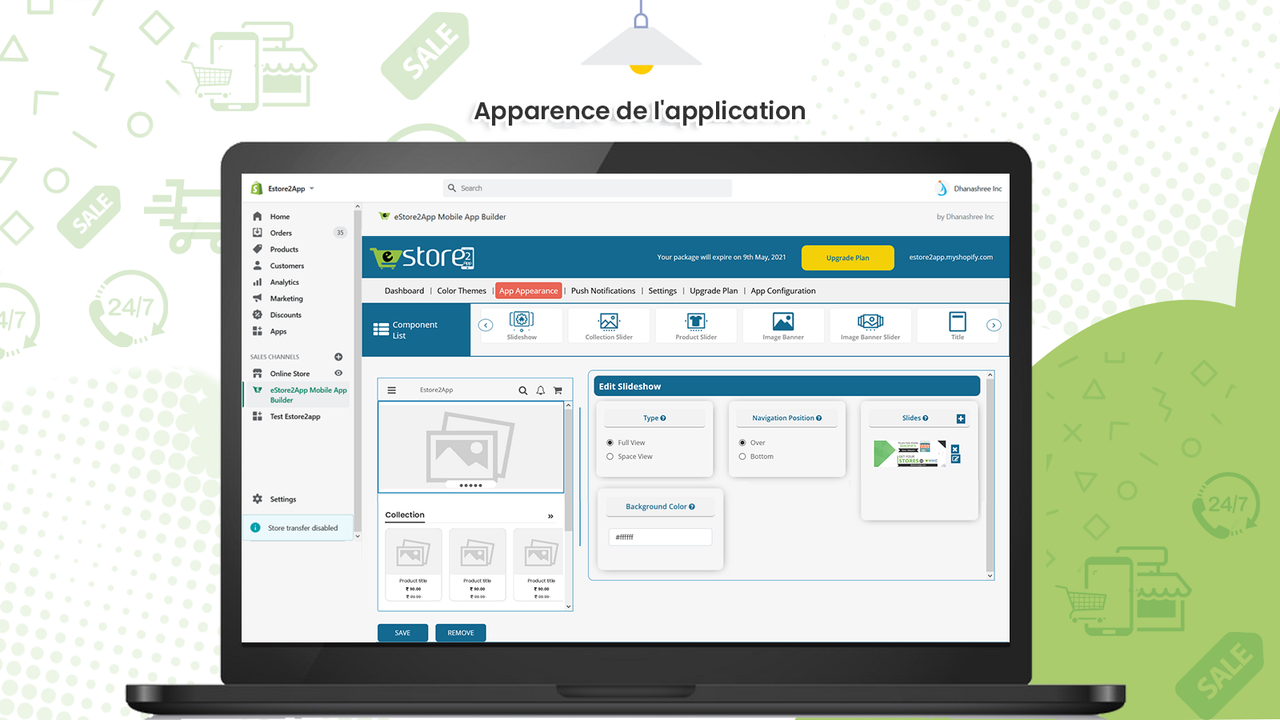Click the yellow Upgrade Plan button
This screenshot has width=1280, height=720.
coord(847,258)
